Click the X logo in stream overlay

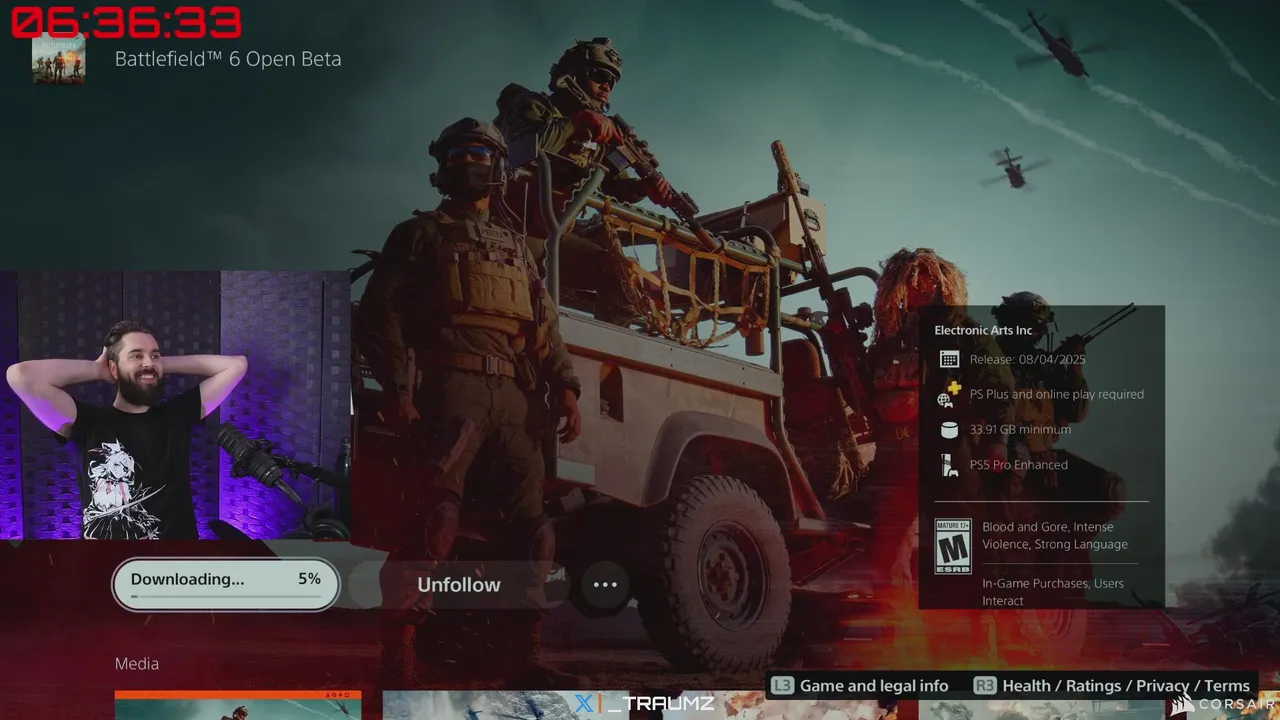click(583, 703)
